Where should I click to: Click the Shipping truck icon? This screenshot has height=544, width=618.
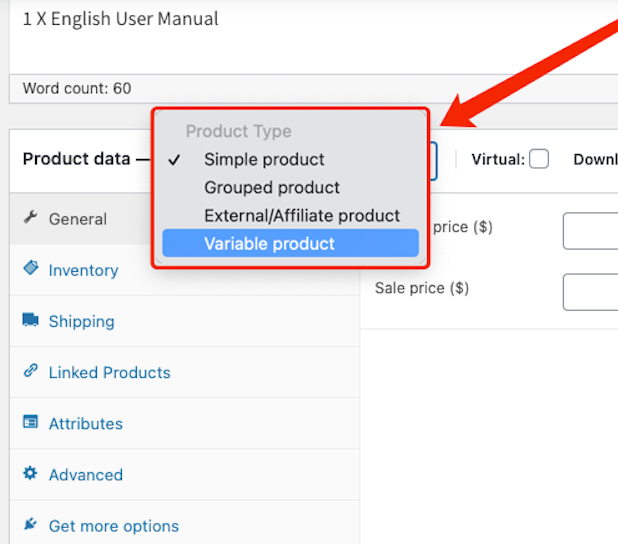(31, 320)
